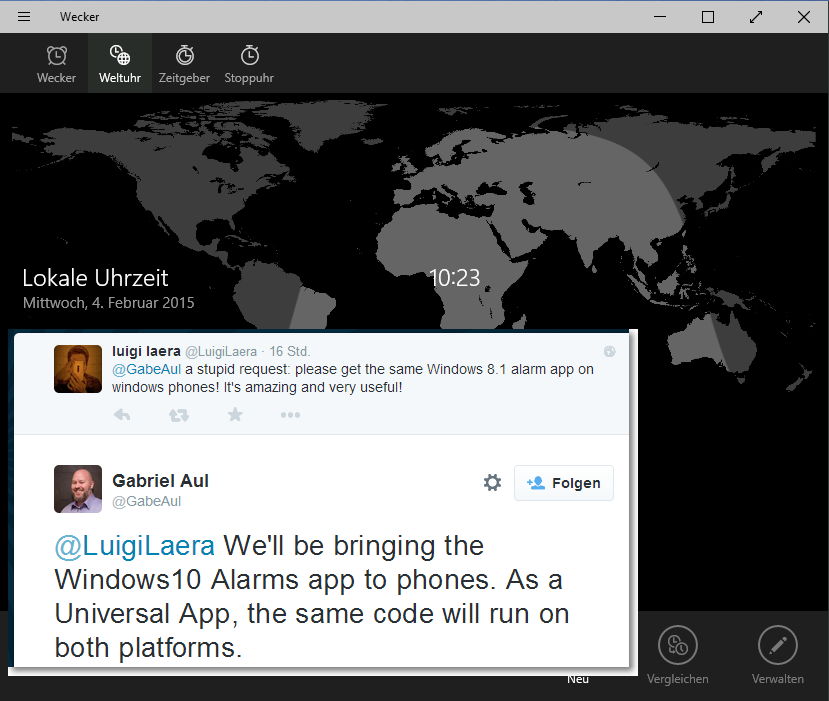Switch to the Wecker tab
Image resolution: width=829 pixels, height=701 pixels.
point(57,64)
